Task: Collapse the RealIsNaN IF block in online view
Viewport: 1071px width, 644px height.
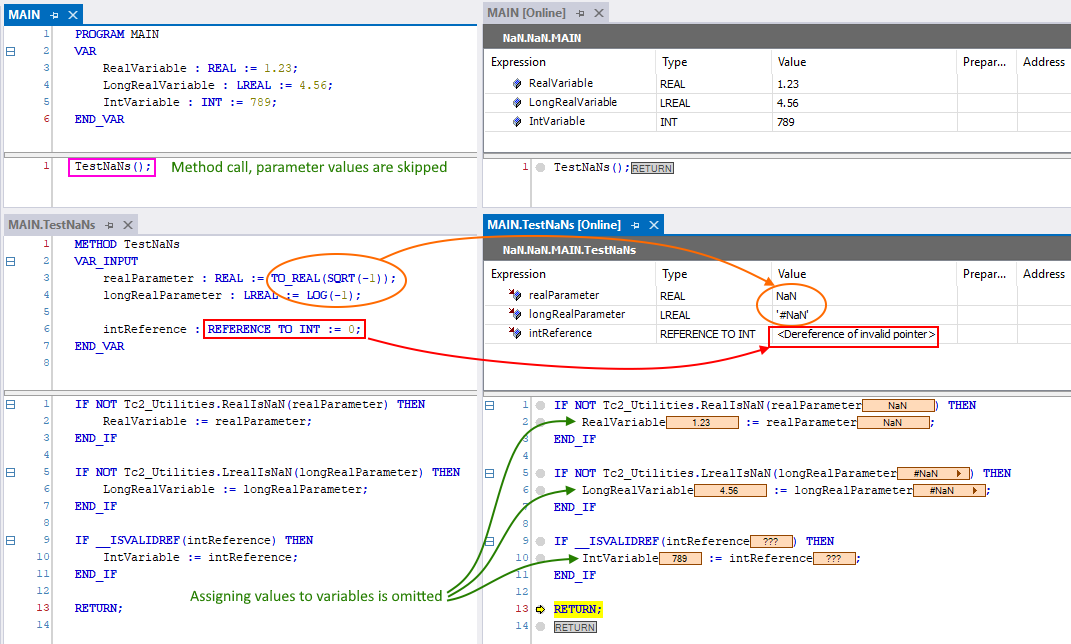Action: pos(489,405)
